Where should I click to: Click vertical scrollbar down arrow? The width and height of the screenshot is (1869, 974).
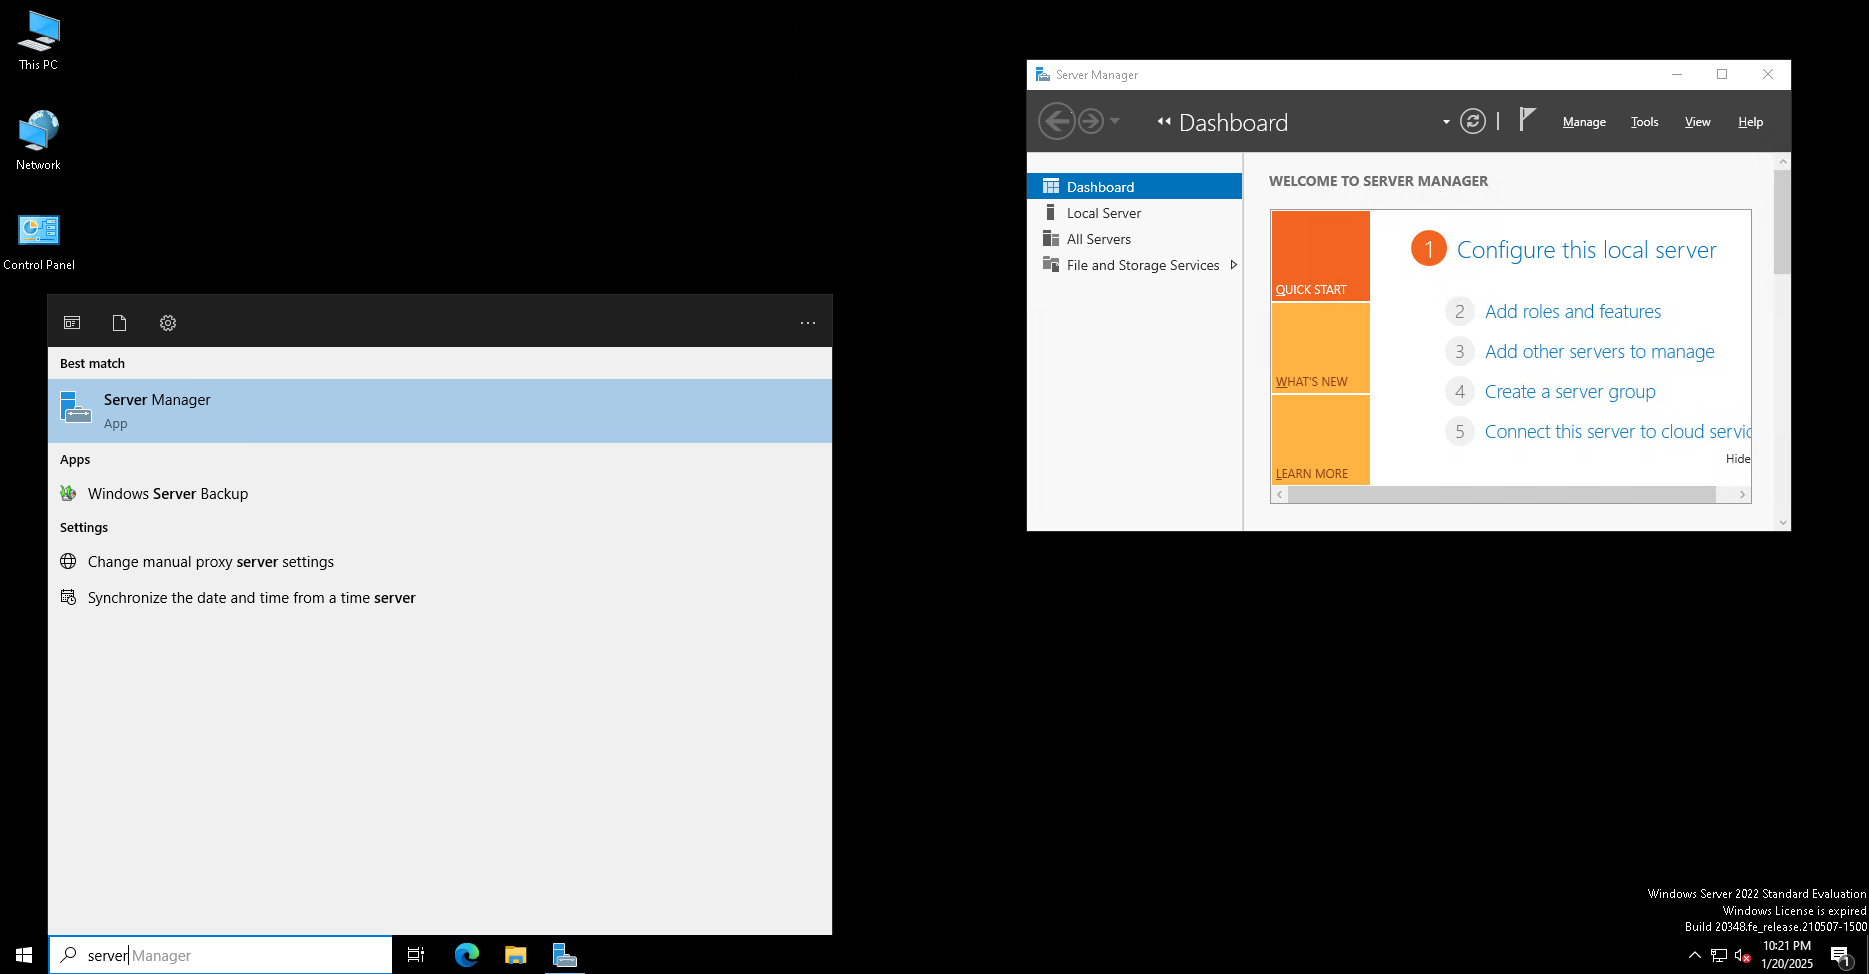(1782, 522)
